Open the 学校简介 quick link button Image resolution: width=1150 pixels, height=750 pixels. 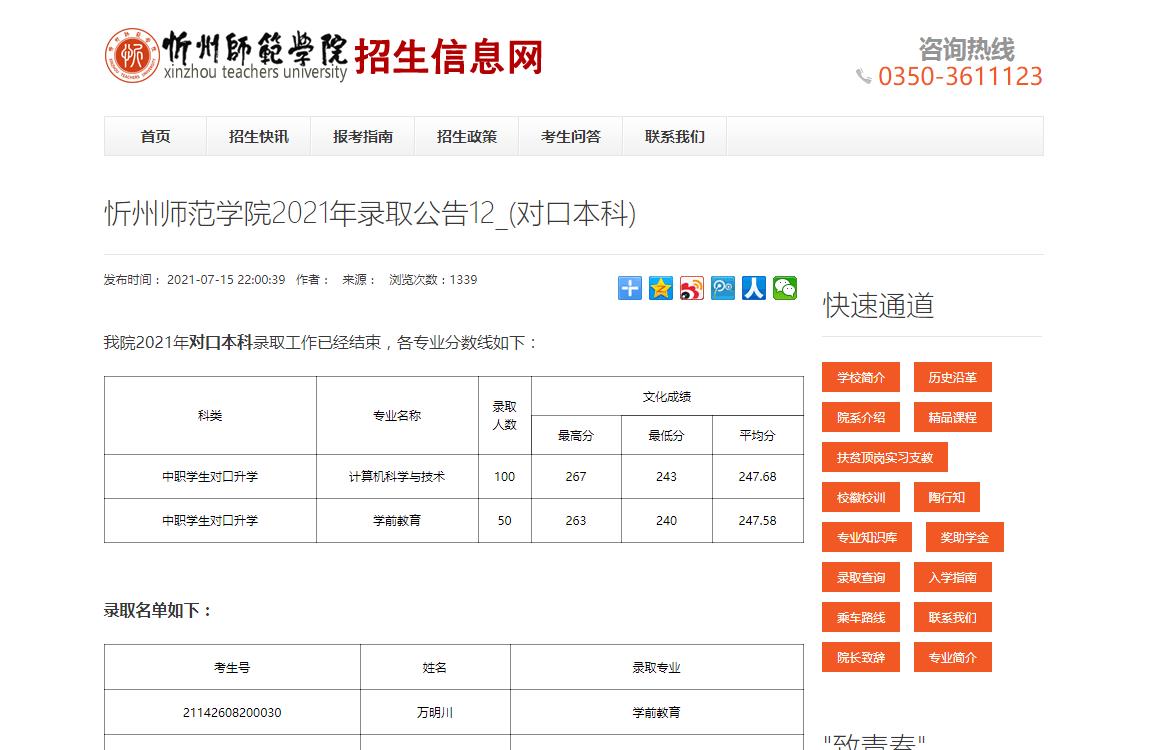(x=861, y=378)
